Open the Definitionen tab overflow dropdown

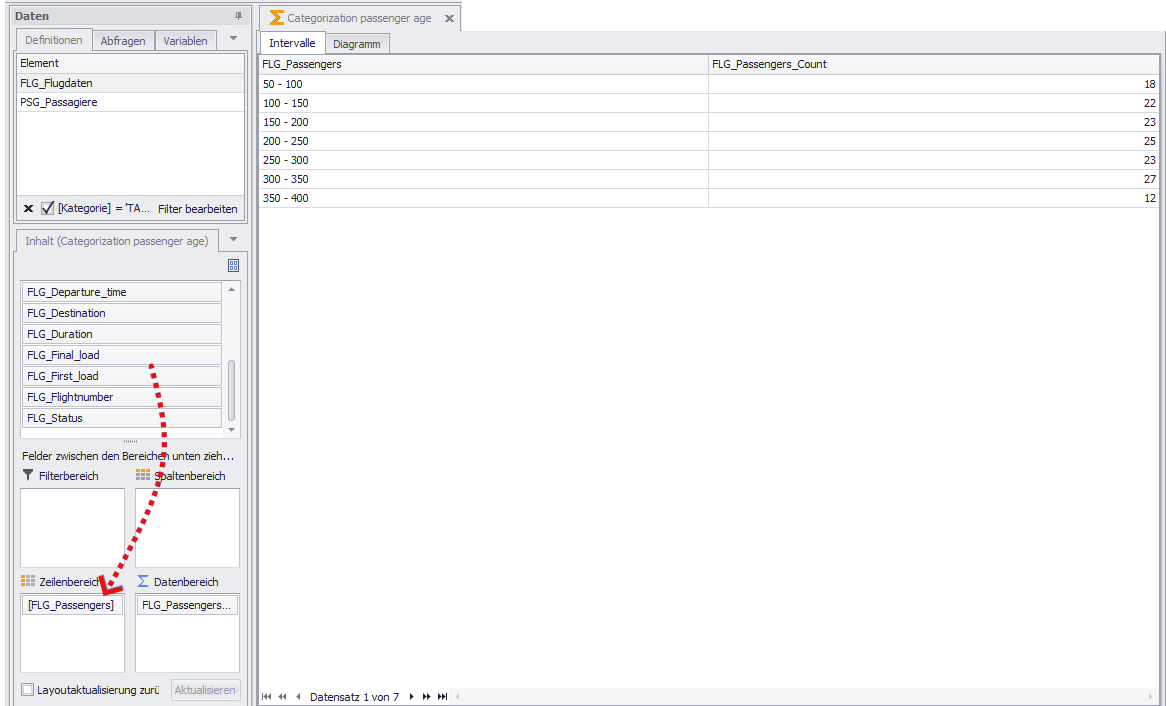pyautogui.click(x=233, y=40)
